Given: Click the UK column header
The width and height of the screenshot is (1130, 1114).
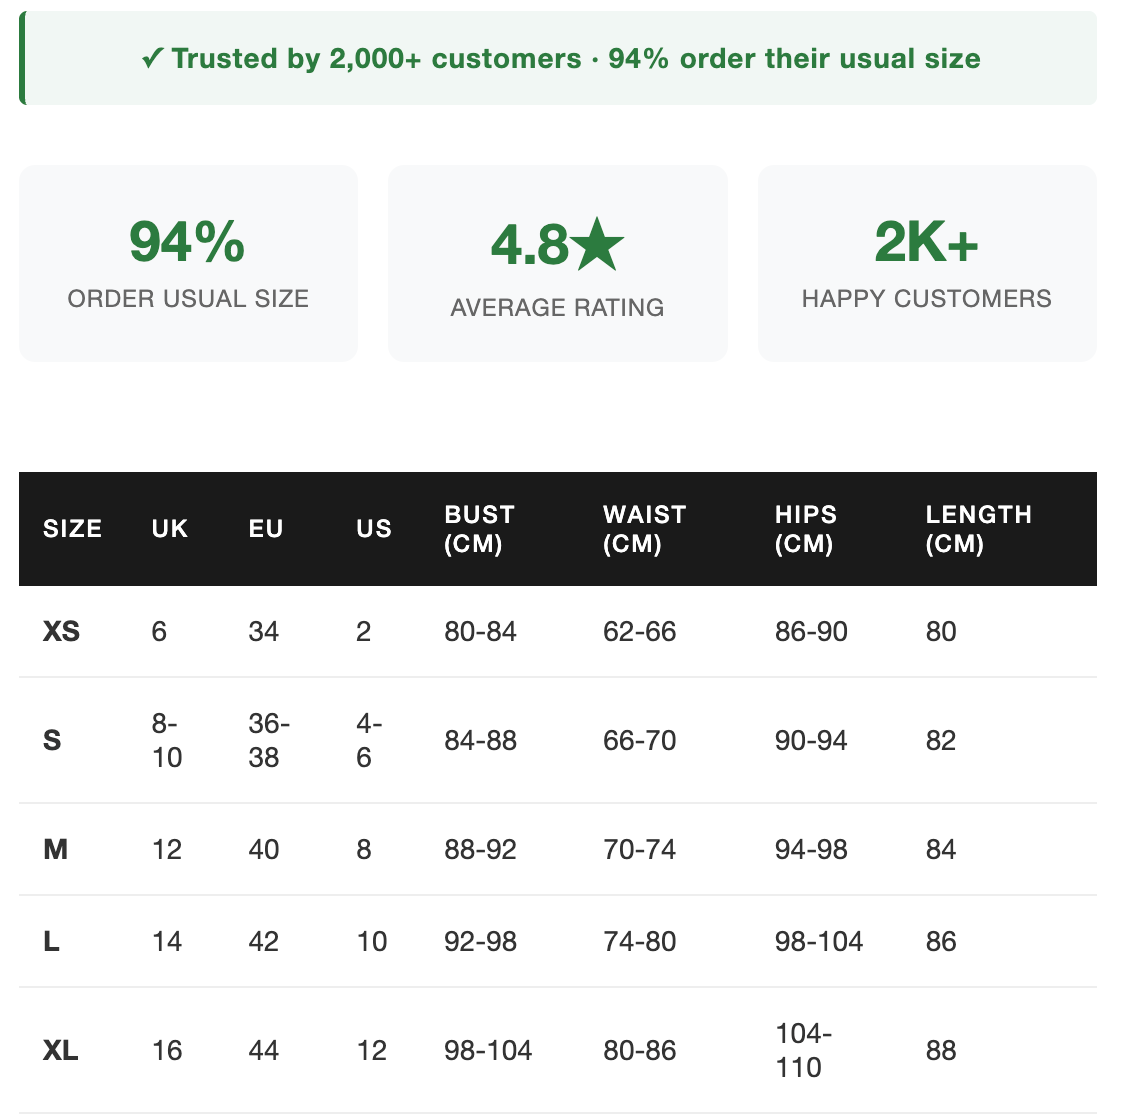Looking at the screenshot, I should pyautogui.click(x=170, y=529).
